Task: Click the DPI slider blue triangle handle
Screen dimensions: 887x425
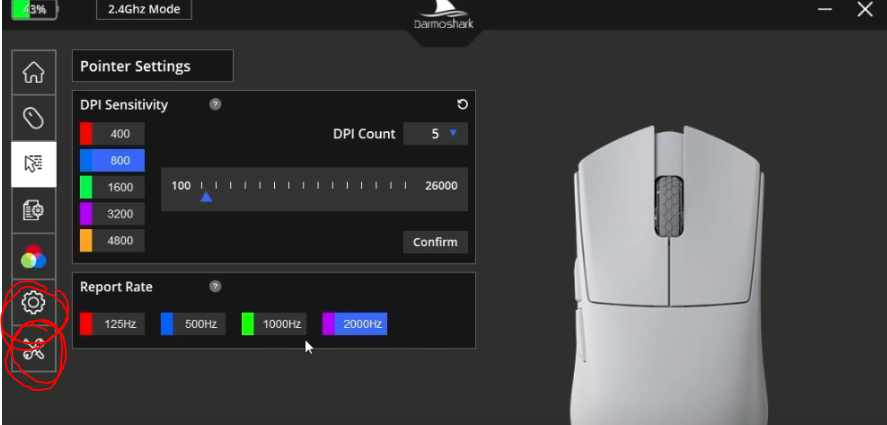Action: coord(206,197)
